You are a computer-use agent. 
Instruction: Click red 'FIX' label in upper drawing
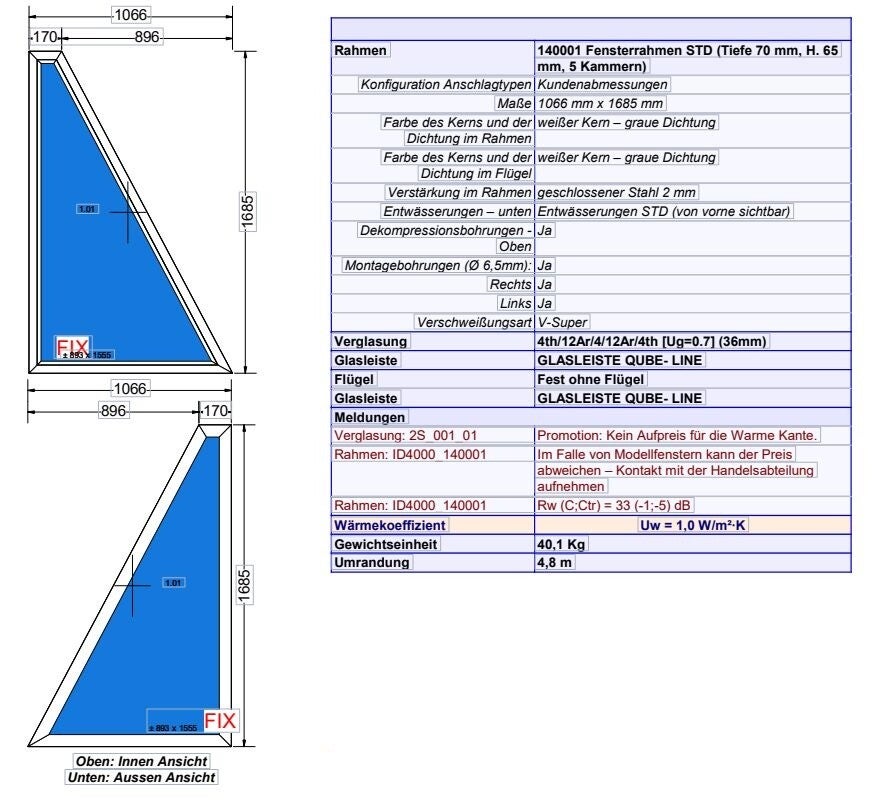72,347
